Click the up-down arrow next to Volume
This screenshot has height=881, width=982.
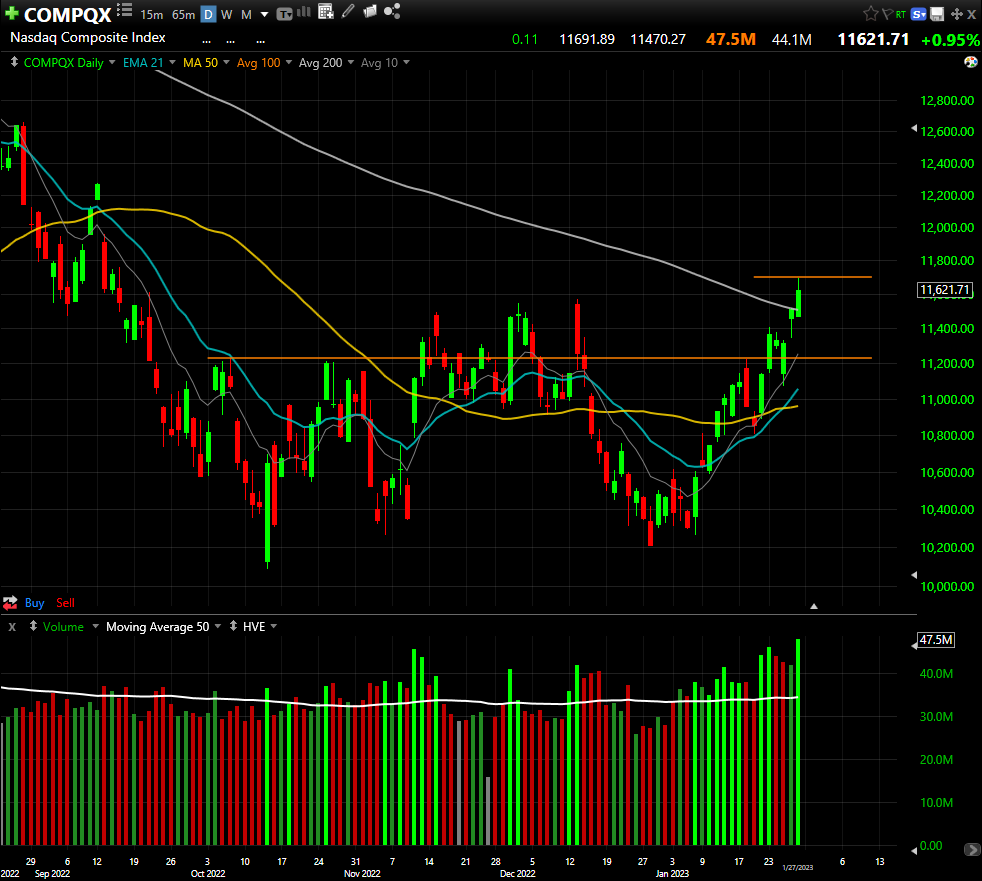[33, 626]
